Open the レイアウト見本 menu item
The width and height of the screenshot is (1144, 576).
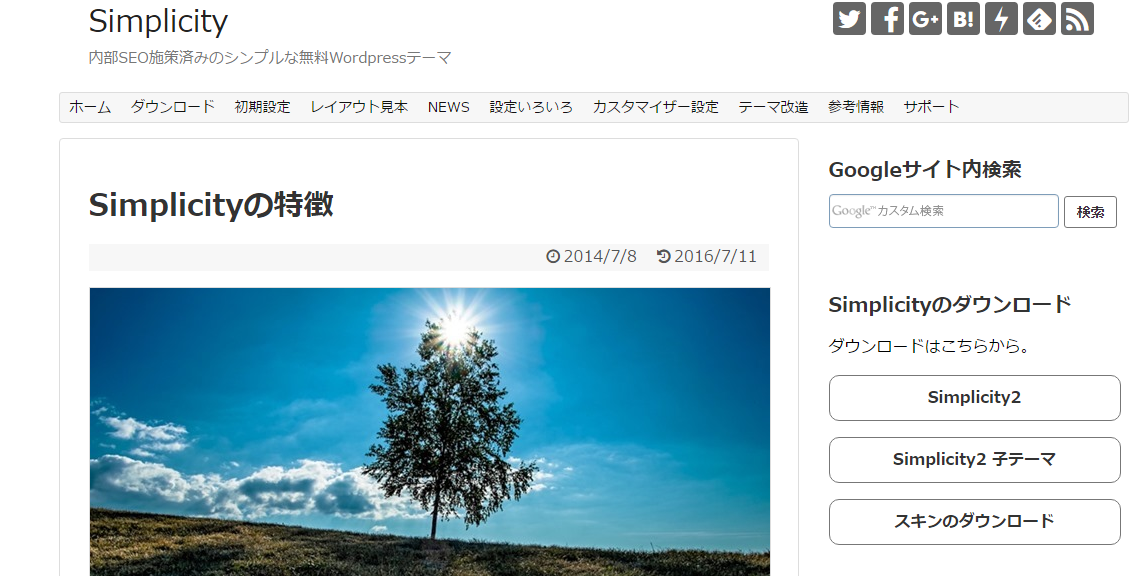(x=359, y=107)
